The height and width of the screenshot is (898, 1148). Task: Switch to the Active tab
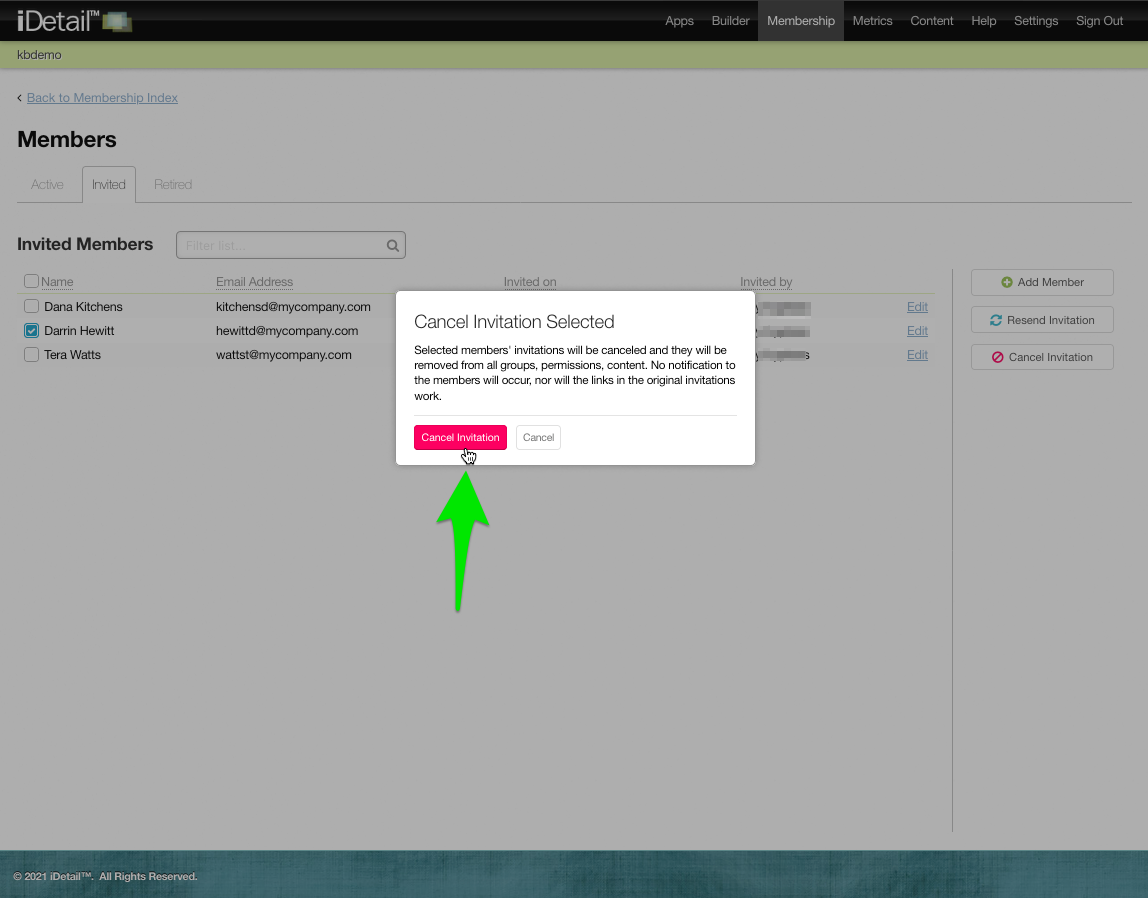[x=47, y=184]
